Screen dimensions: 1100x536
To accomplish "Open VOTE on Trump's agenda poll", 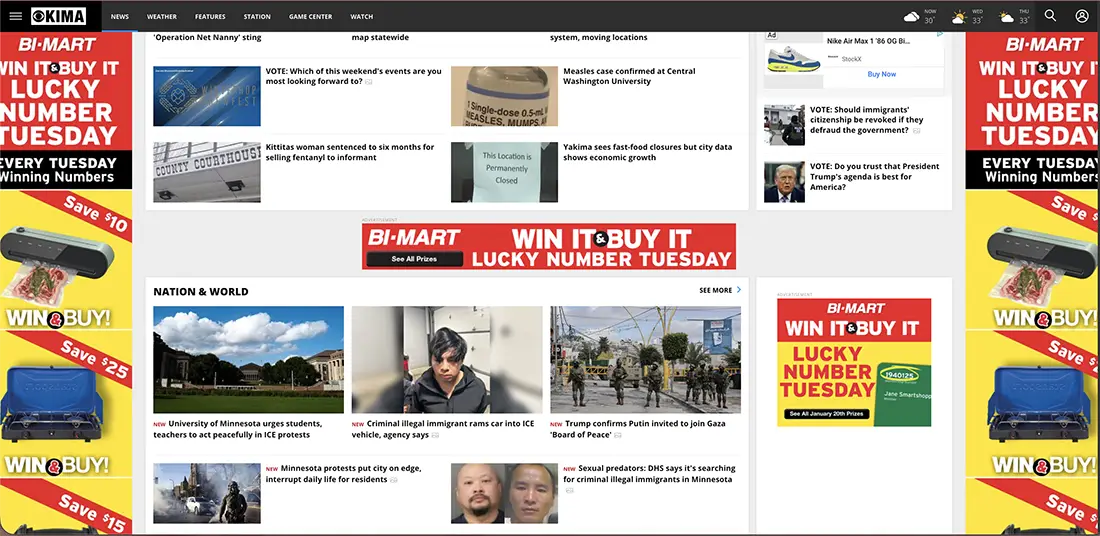I will [x=874, y=177].
